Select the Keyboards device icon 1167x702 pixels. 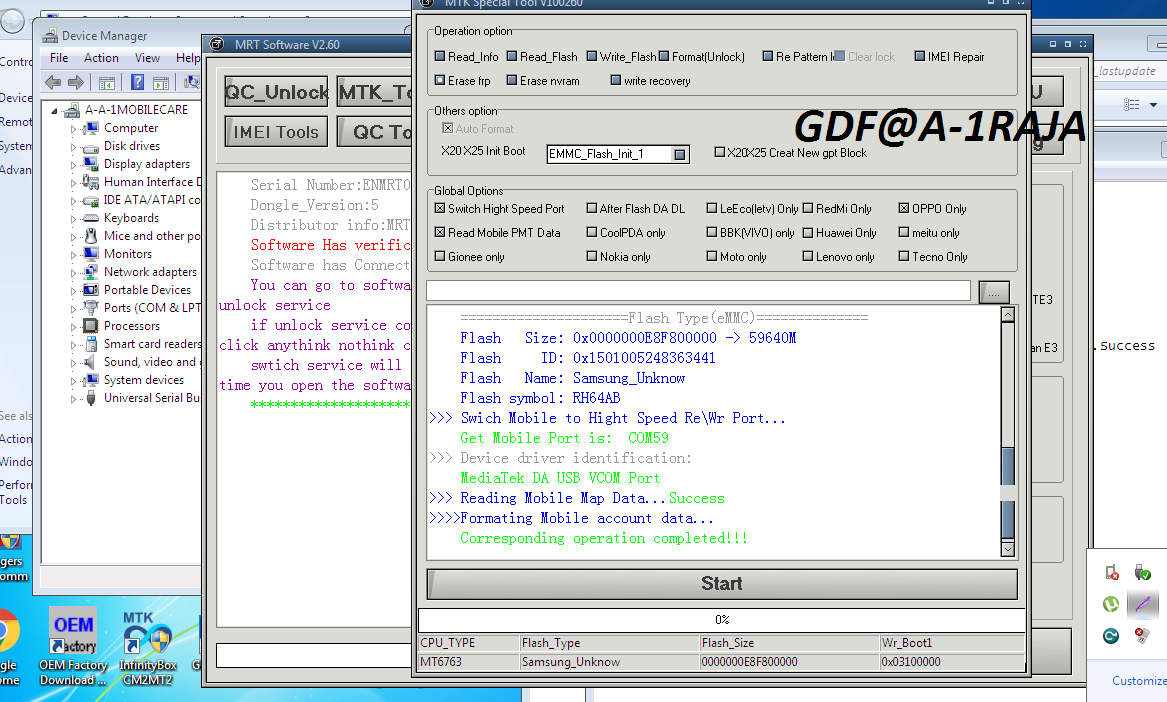coord(91,218)
